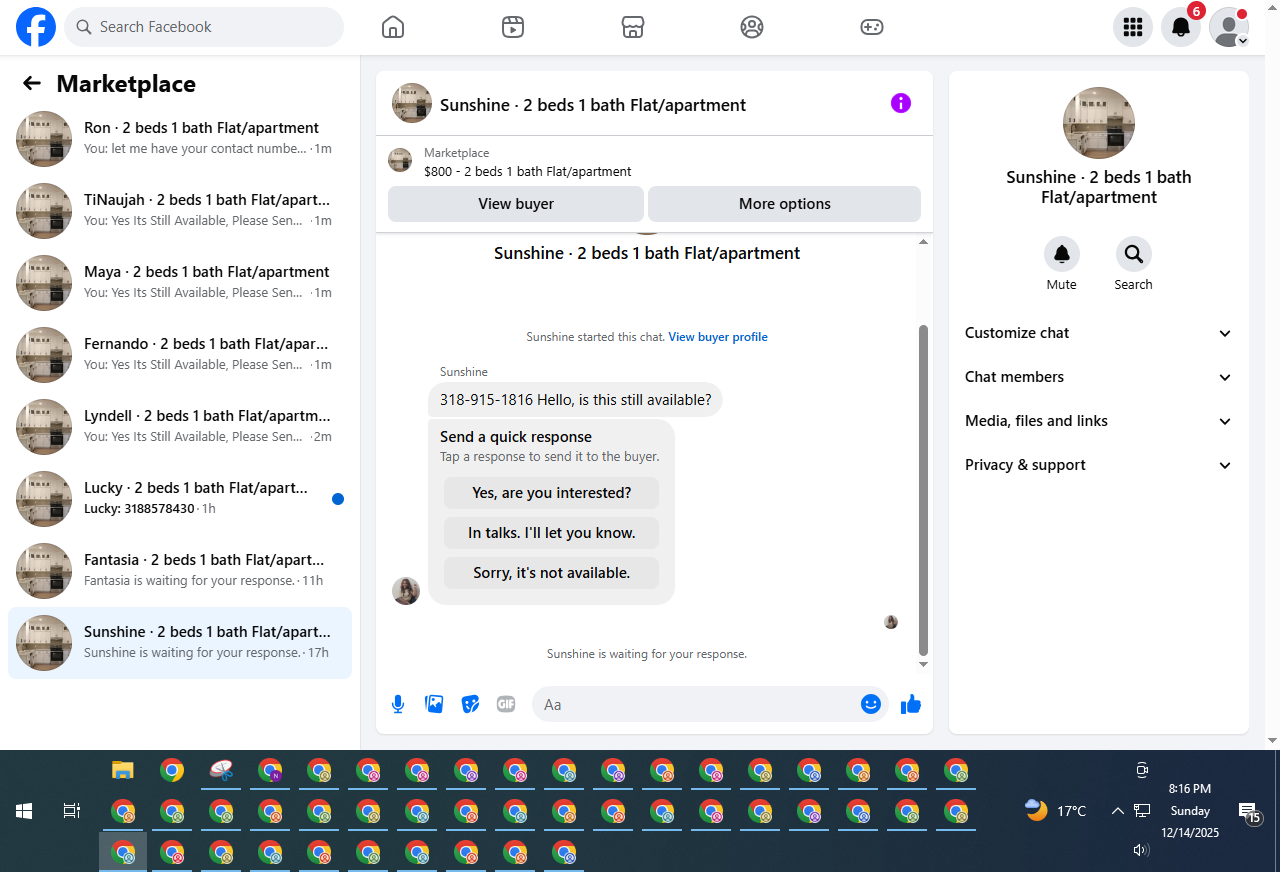Viewport: 1280px width, 872px height.
Task: Open the account profile avatar menu
Action: click(x=1229, y=27)
